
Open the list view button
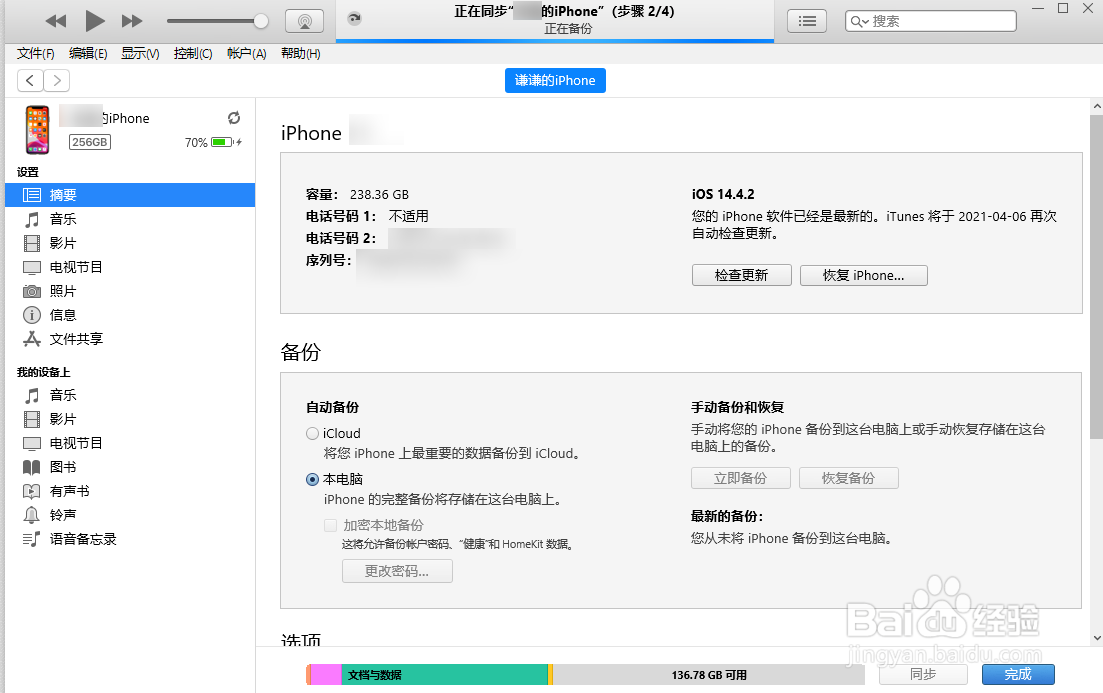(807, 21)
